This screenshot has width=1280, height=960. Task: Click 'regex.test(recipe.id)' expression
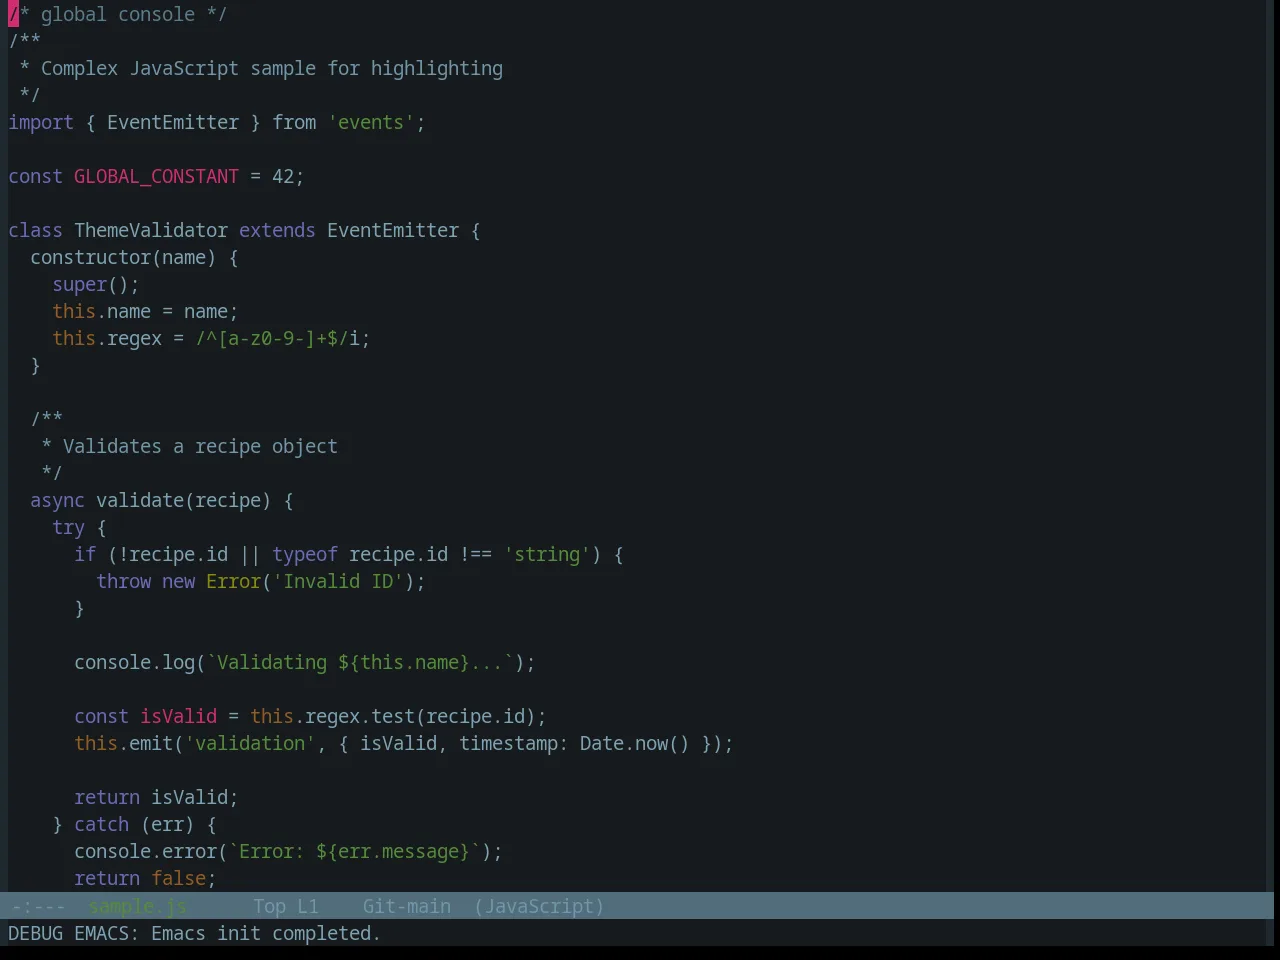420,716
